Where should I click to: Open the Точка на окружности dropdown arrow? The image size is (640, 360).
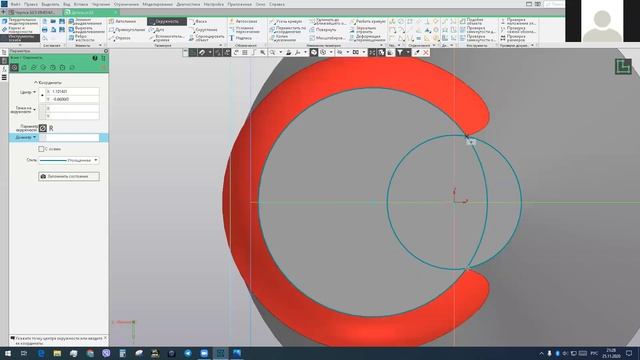[35, 110]
